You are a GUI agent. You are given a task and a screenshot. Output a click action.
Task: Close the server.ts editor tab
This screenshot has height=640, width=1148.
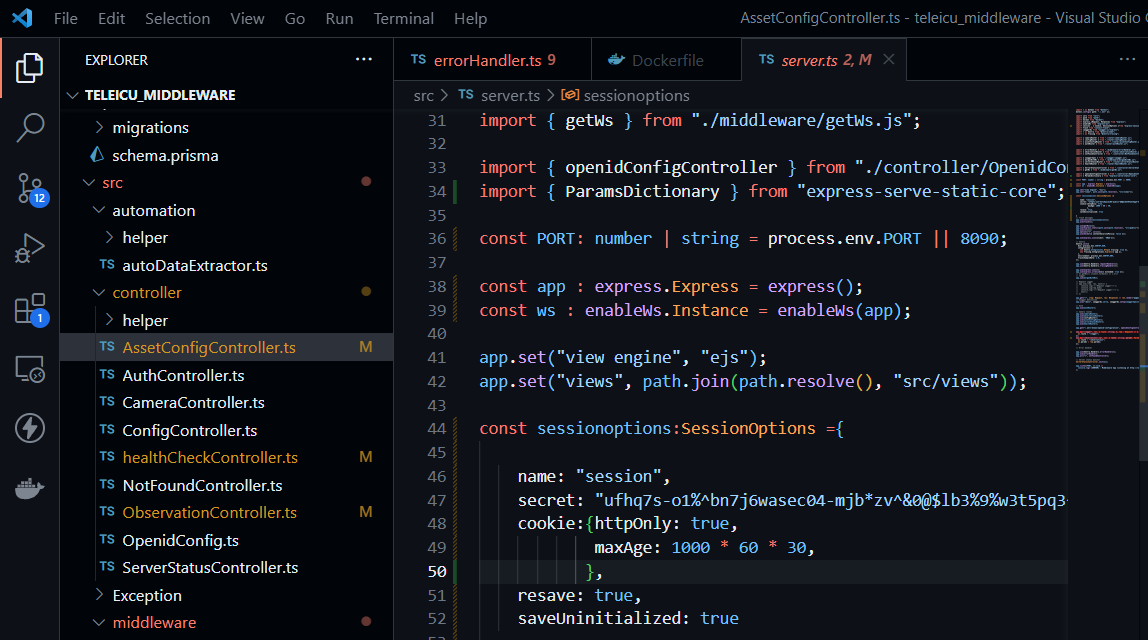click(x=888, y=60)
